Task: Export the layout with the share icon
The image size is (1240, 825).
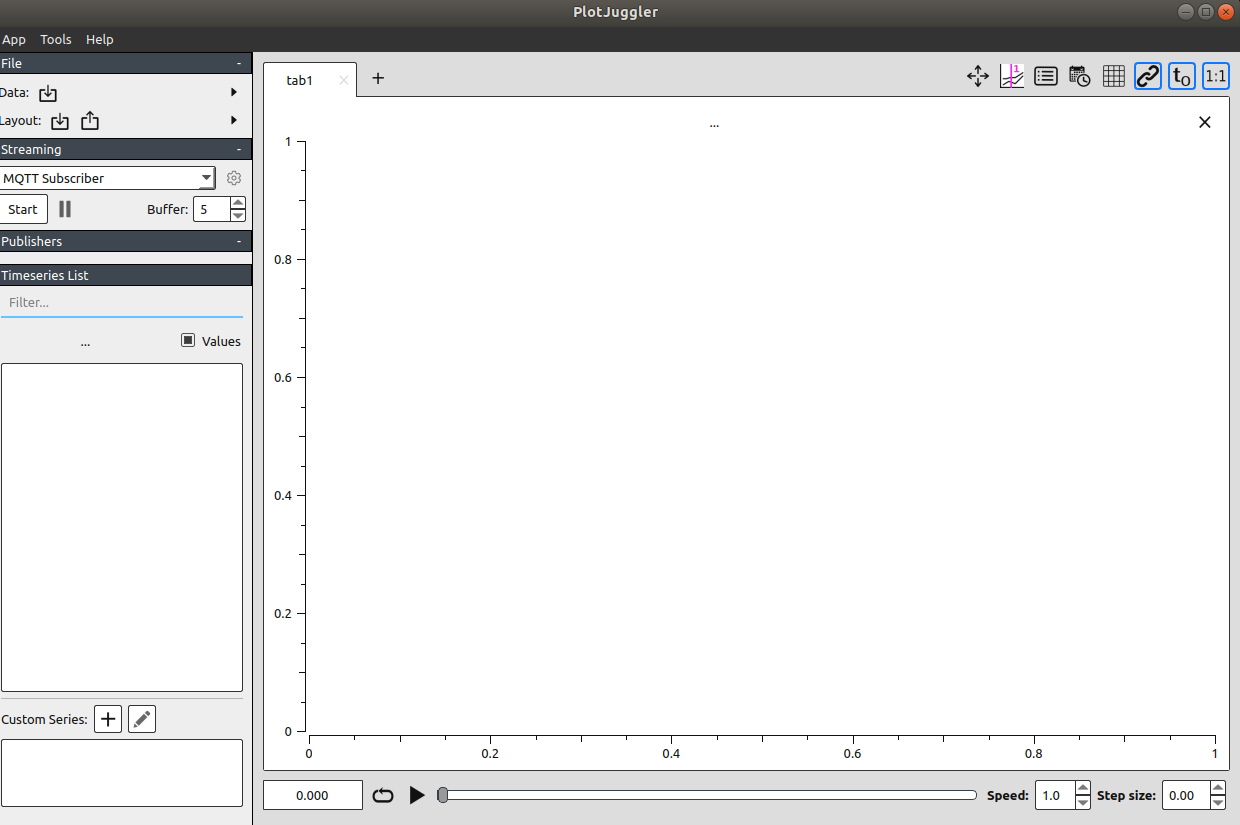Action: 89,121
